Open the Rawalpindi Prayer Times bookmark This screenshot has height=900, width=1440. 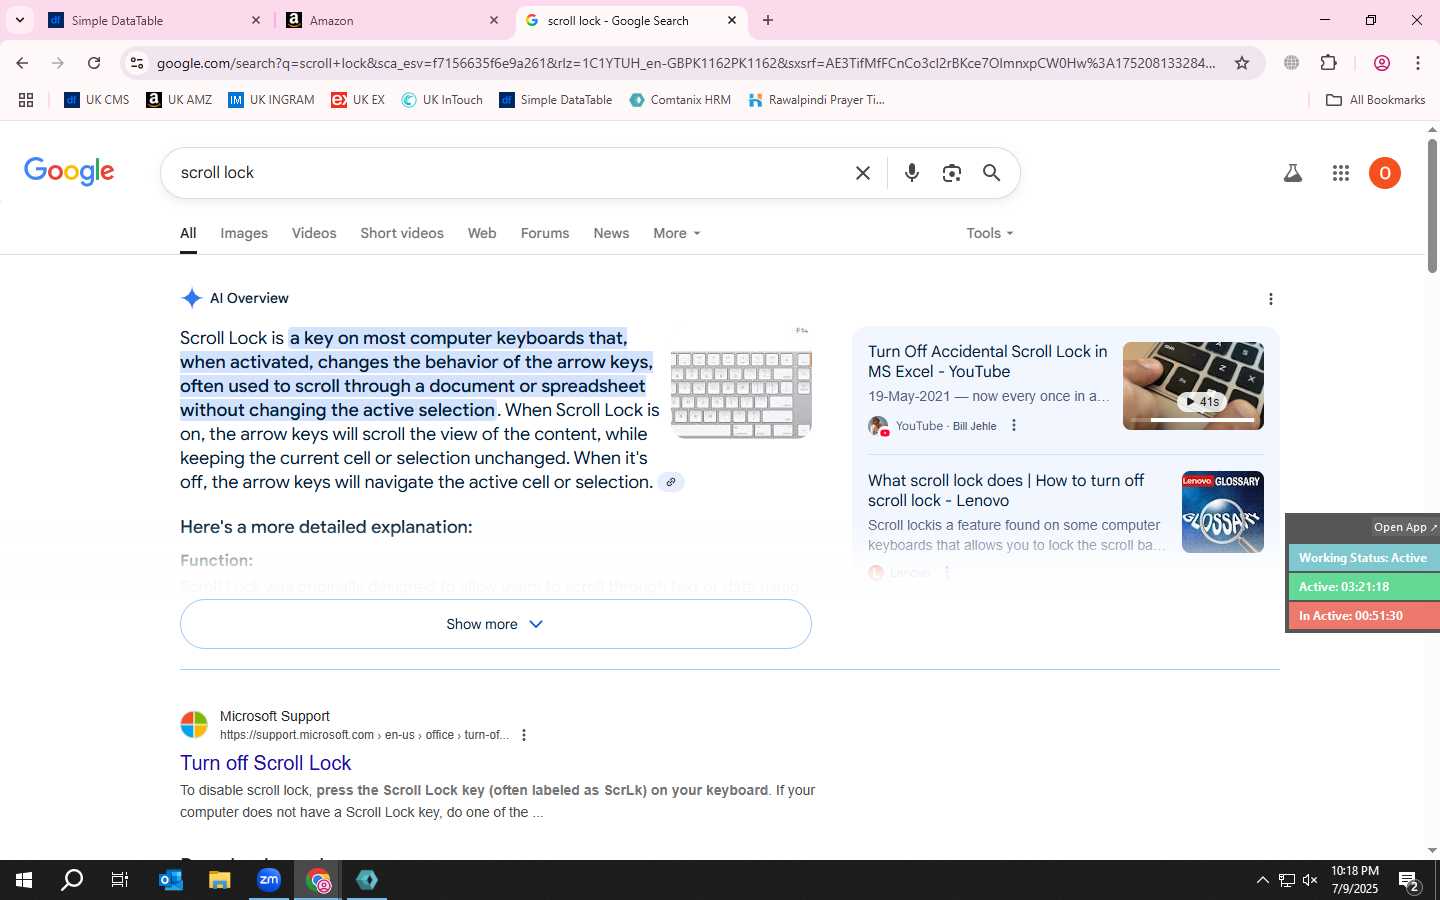(x=816, y=100)
